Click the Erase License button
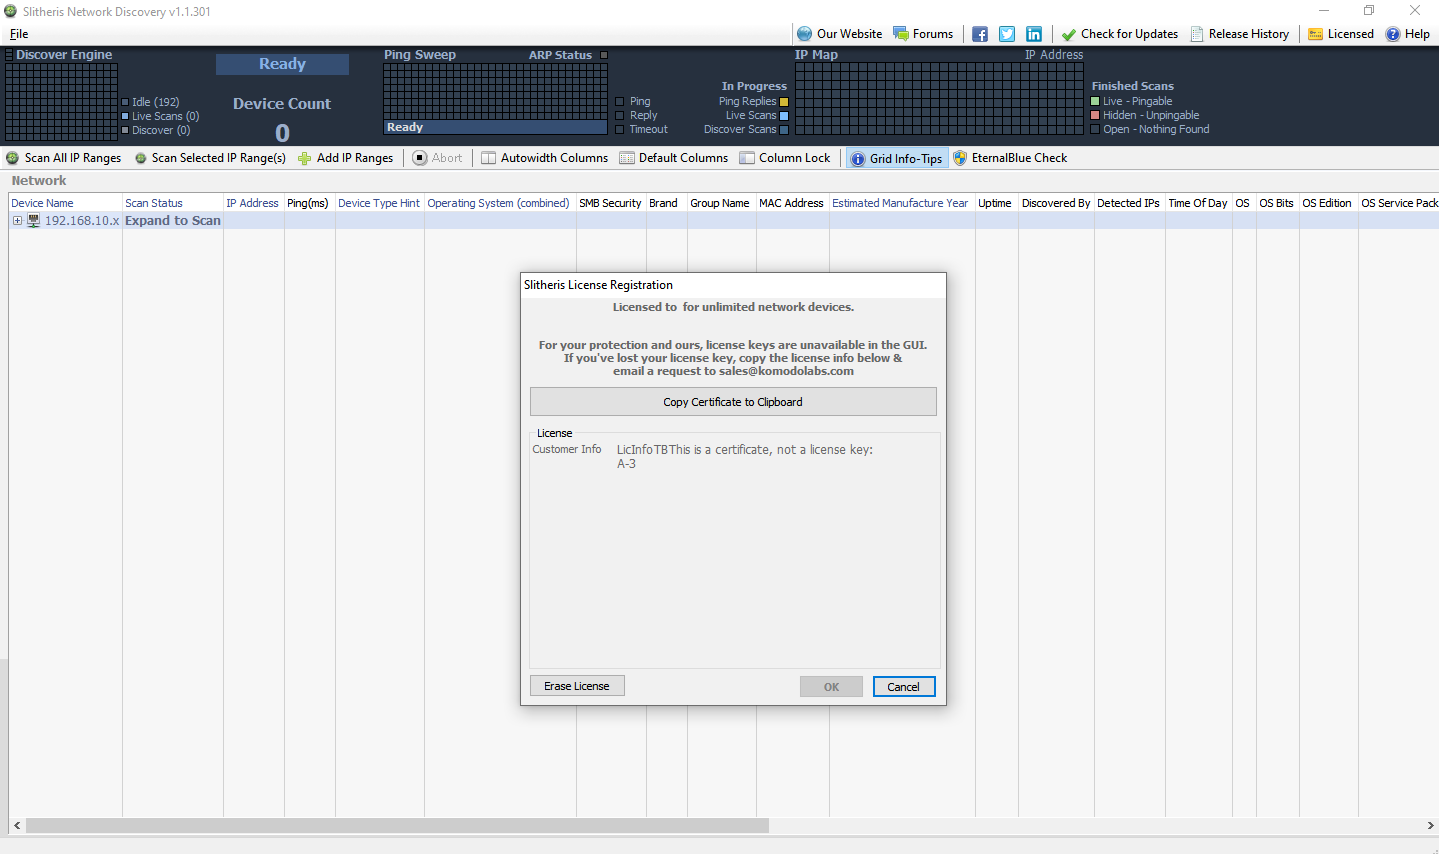The image size is (1439, 854). pos(577,686)
